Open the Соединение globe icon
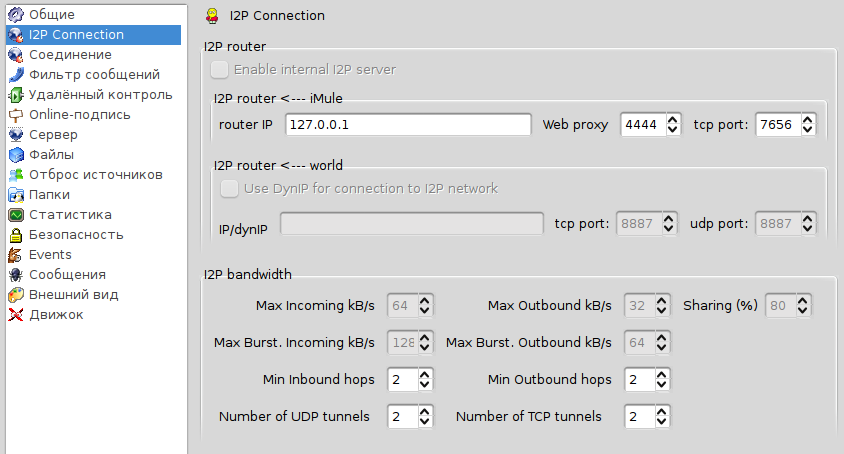This screenshot has height=454, width=844. [x=16, y=54]
